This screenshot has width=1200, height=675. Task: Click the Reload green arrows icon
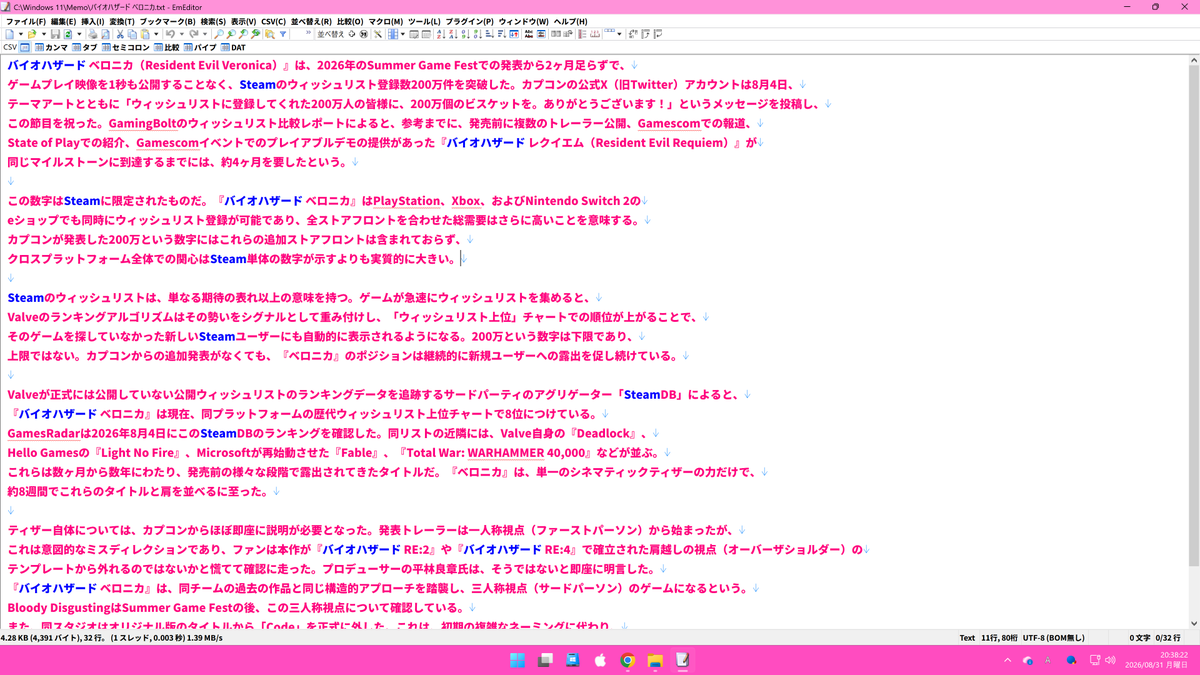click(x=68, y=34)
